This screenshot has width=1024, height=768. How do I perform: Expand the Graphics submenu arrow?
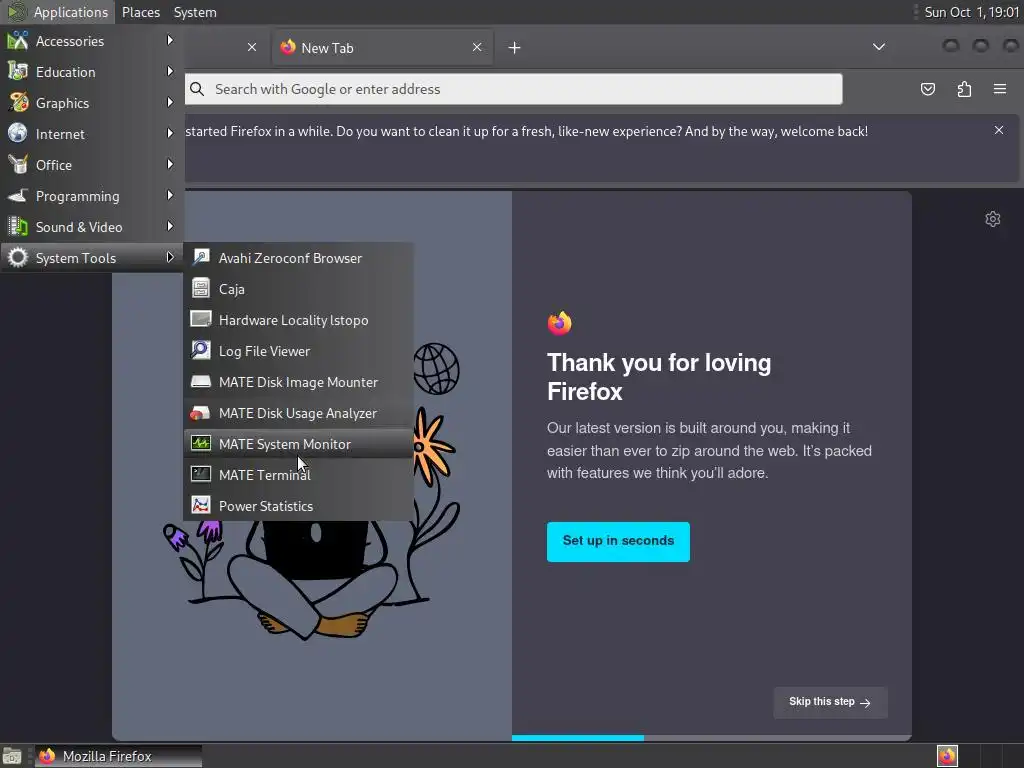[170, 103]
